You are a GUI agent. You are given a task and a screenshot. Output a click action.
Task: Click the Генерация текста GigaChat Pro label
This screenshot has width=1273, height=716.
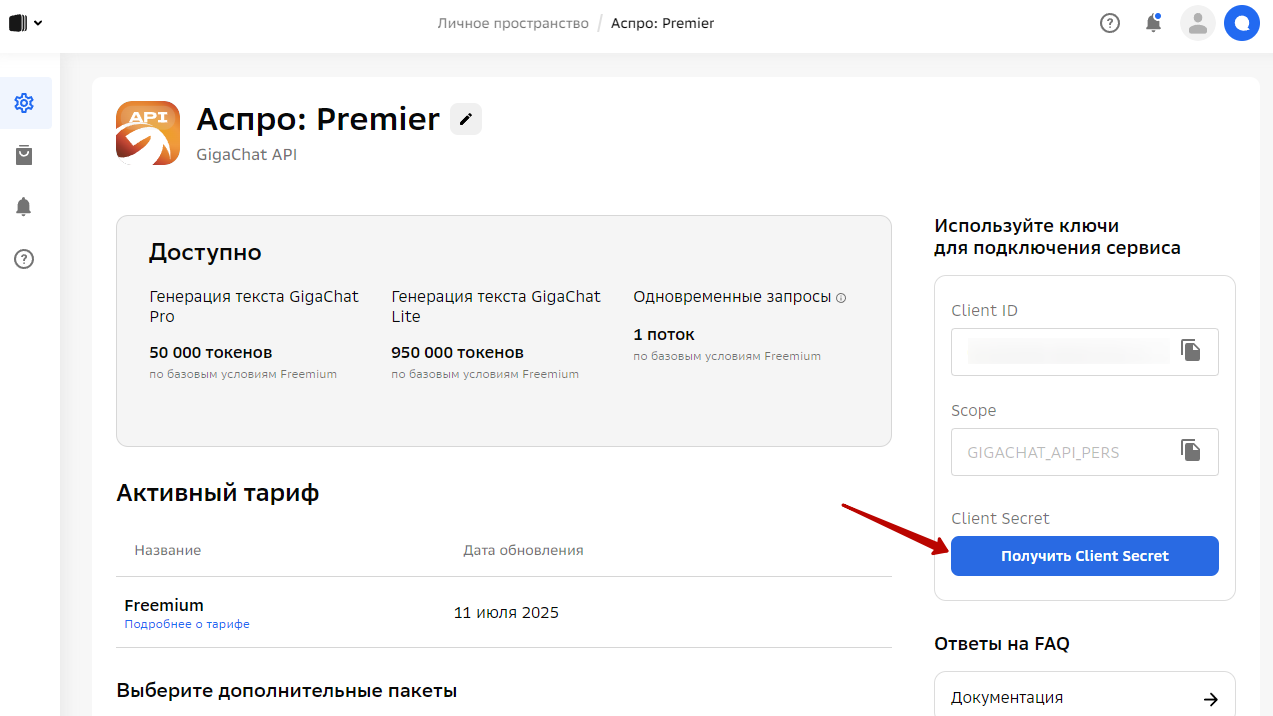254,307
